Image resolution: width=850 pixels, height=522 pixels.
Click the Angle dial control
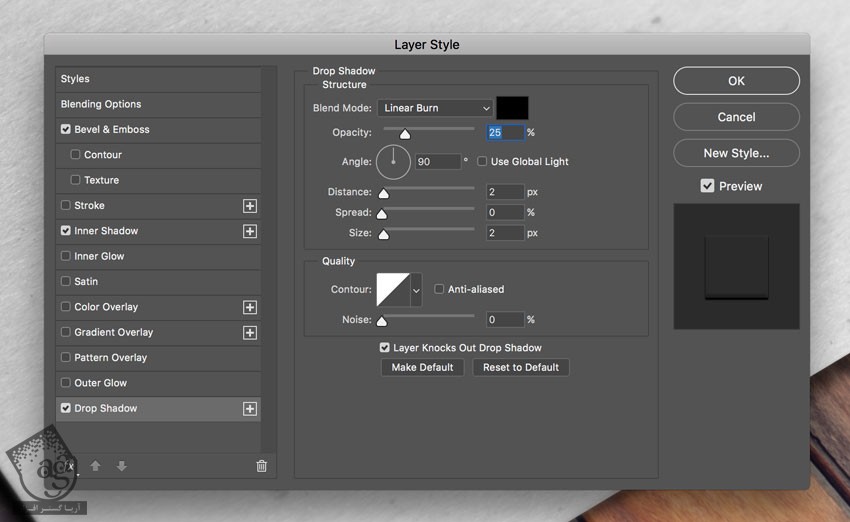click(x=393, y=161)
